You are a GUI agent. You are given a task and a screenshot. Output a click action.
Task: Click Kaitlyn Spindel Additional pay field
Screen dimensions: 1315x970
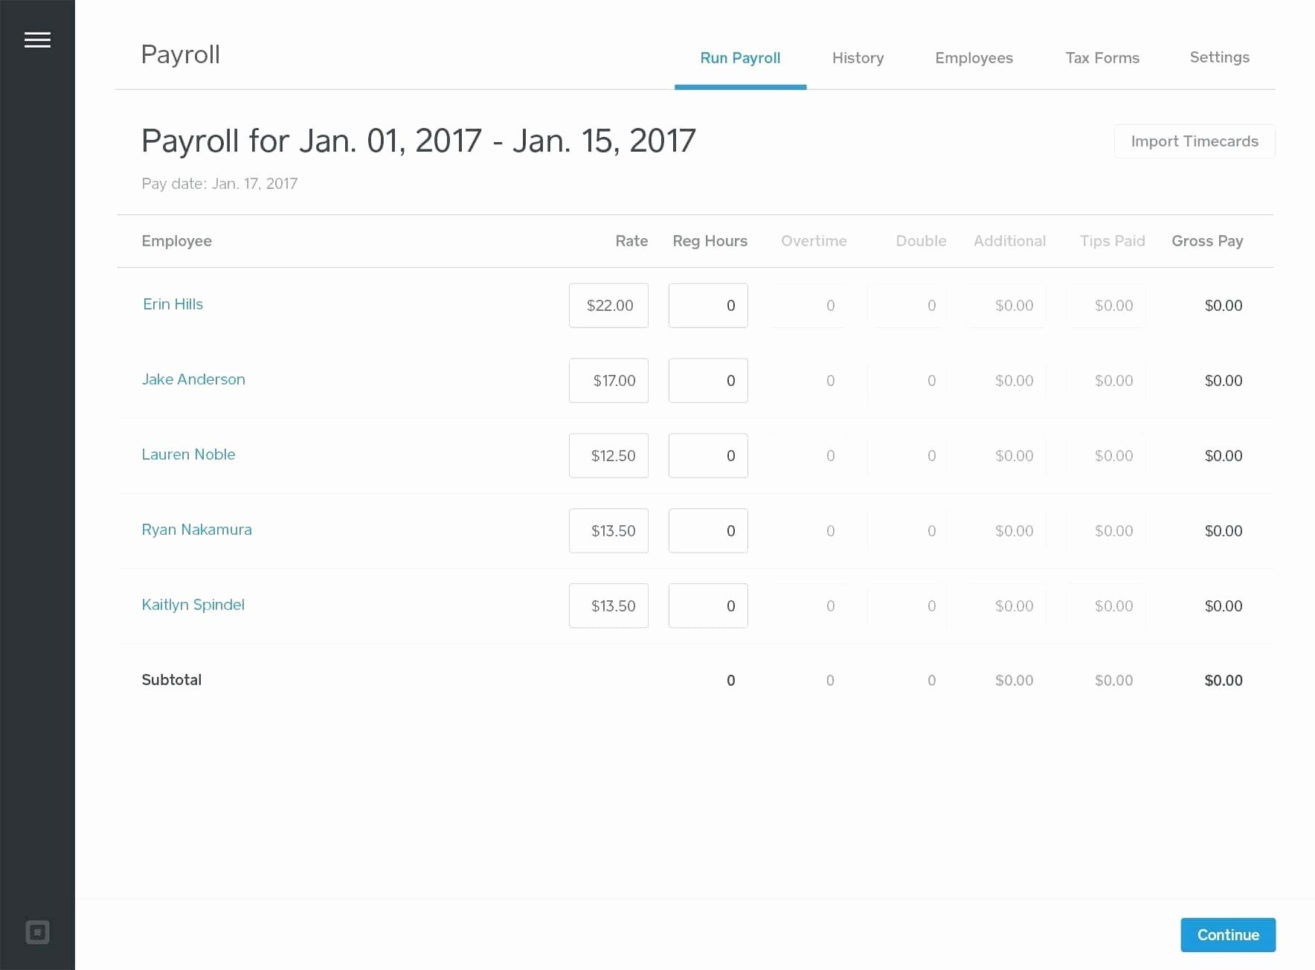coord(1006,606)
